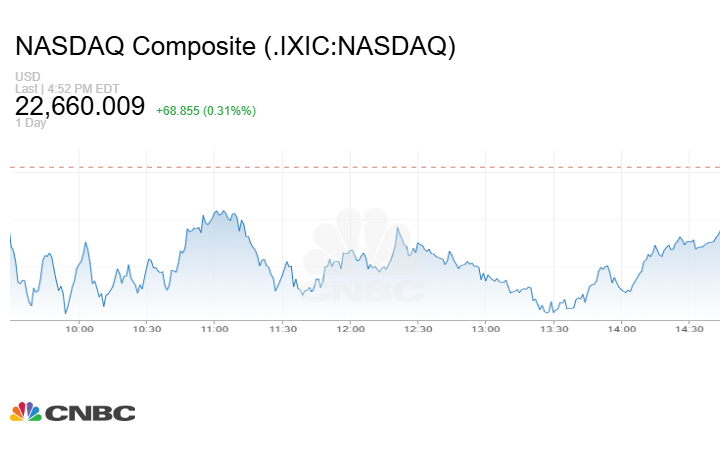This screenshot has width=720, height=450.
Task: Select the 1 Day range label
Action: point(30,124)
